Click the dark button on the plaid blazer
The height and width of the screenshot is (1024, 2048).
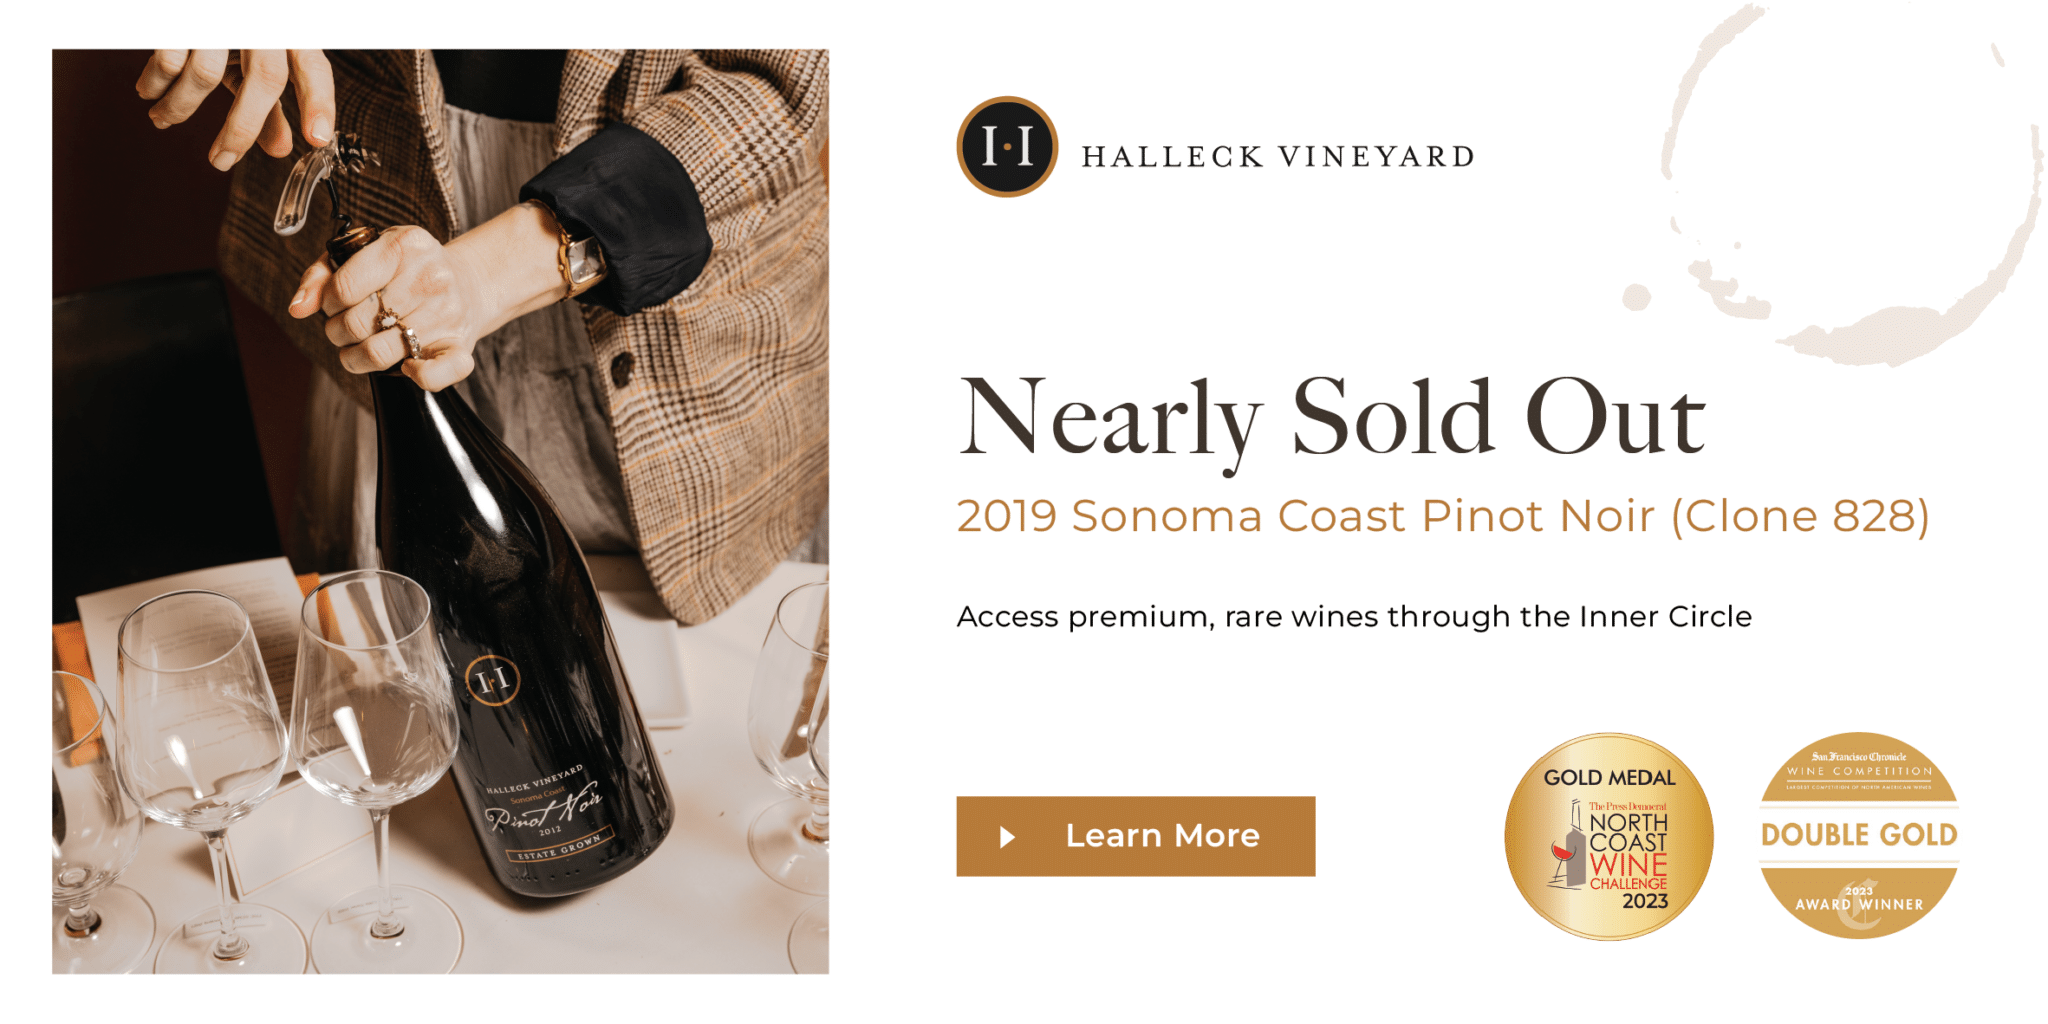point(622,369)
